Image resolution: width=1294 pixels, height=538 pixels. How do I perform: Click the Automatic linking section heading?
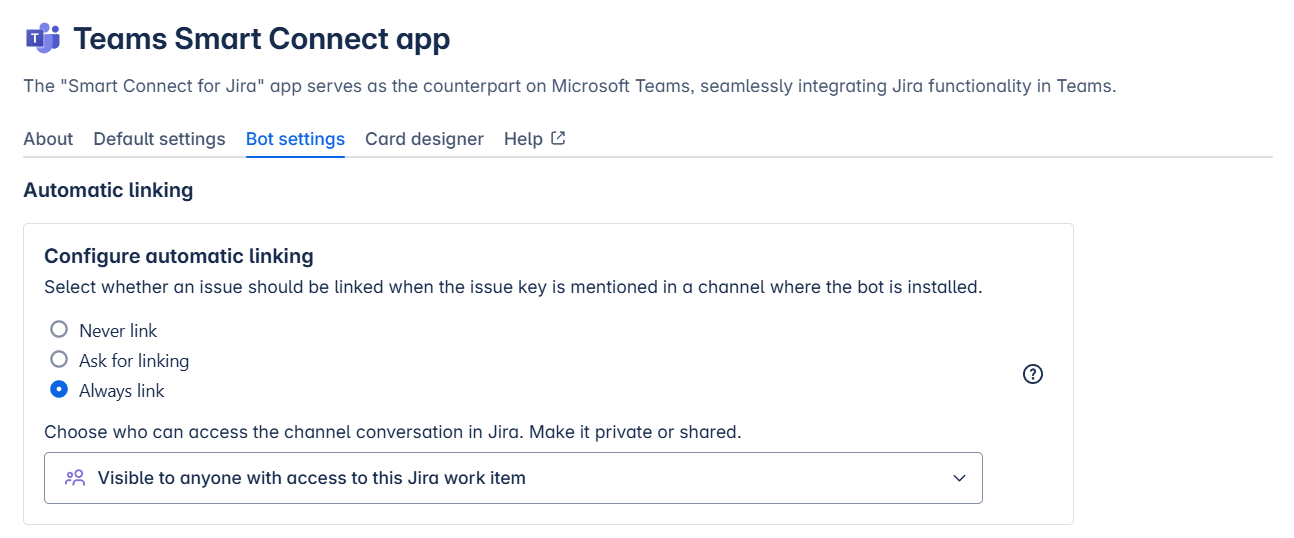point(108,190)
